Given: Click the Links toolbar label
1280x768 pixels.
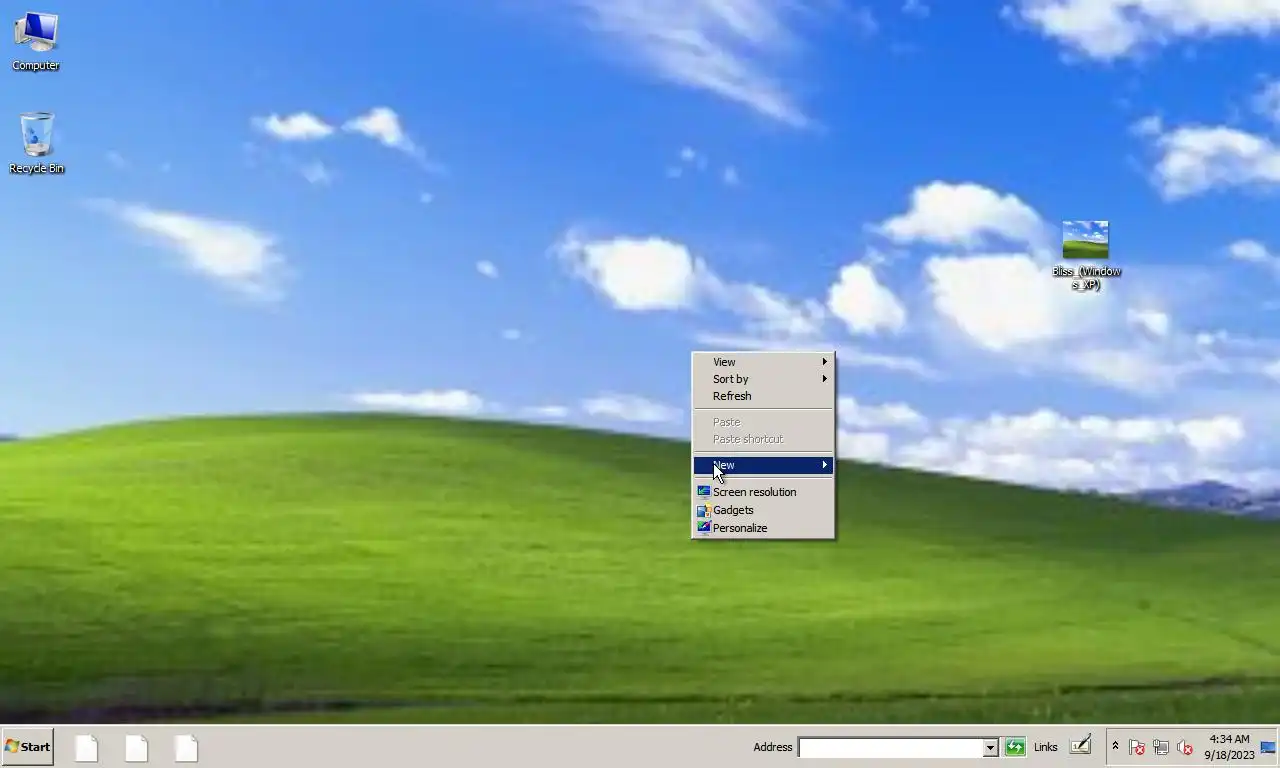Looking at the screenshot, I should point(1046,747).
